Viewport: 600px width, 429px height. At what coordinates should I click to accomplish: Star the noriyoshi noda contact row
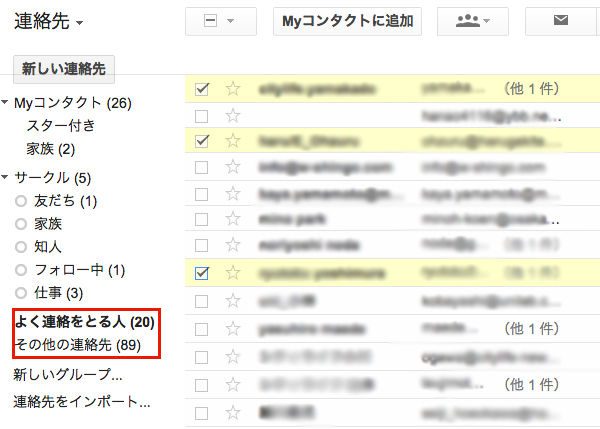pos(233,244)
